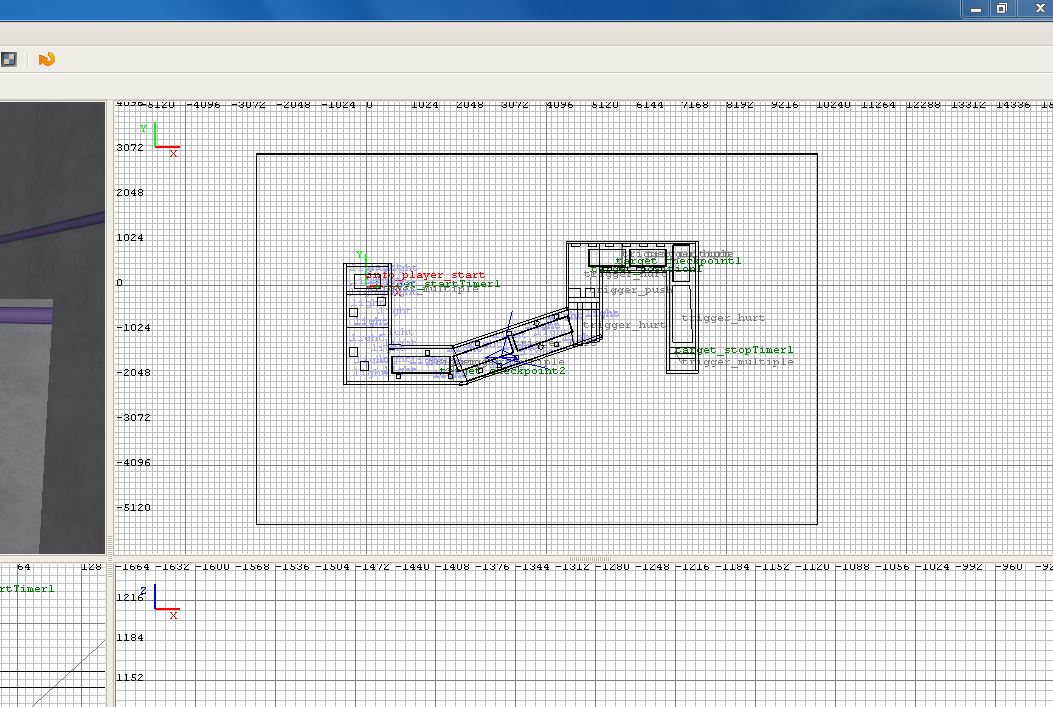The width and height of the screenshot is (1053, 707).
Task: Click the orange curved arrow toolbar icon
Action: [46, 60]
